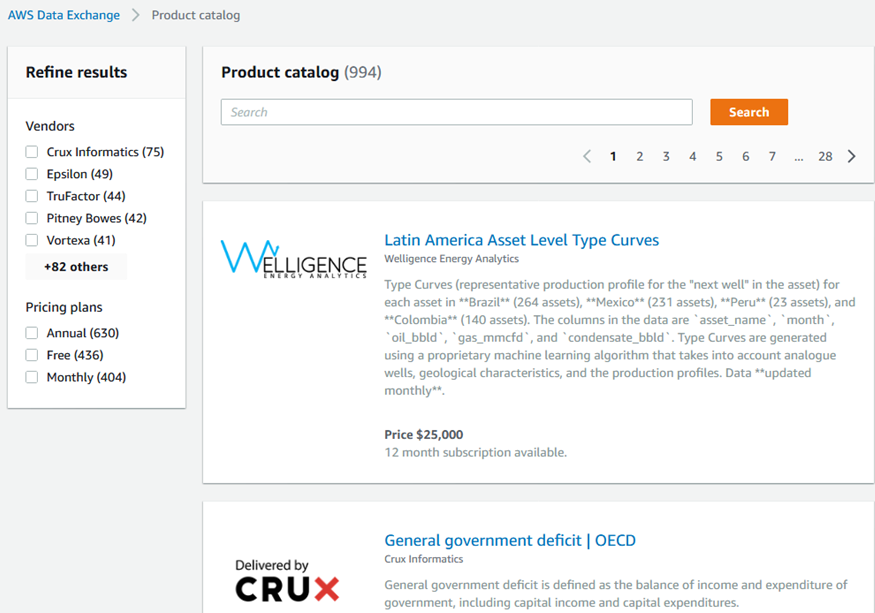Check the Crux Informatics vendor filter

point(32,152)
